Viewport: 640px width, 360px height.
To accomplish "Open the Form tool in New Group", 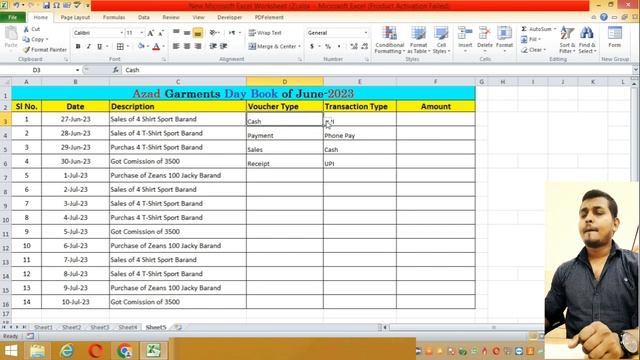I will pyautogui.click(x=615, y=37).
